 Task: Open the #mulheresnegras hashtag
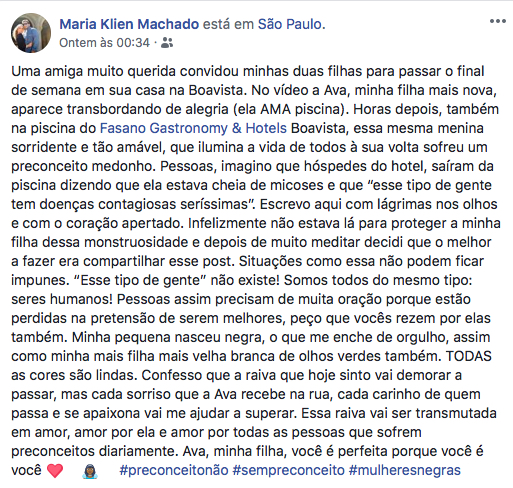pyautogui.click(x=405, y=470)
